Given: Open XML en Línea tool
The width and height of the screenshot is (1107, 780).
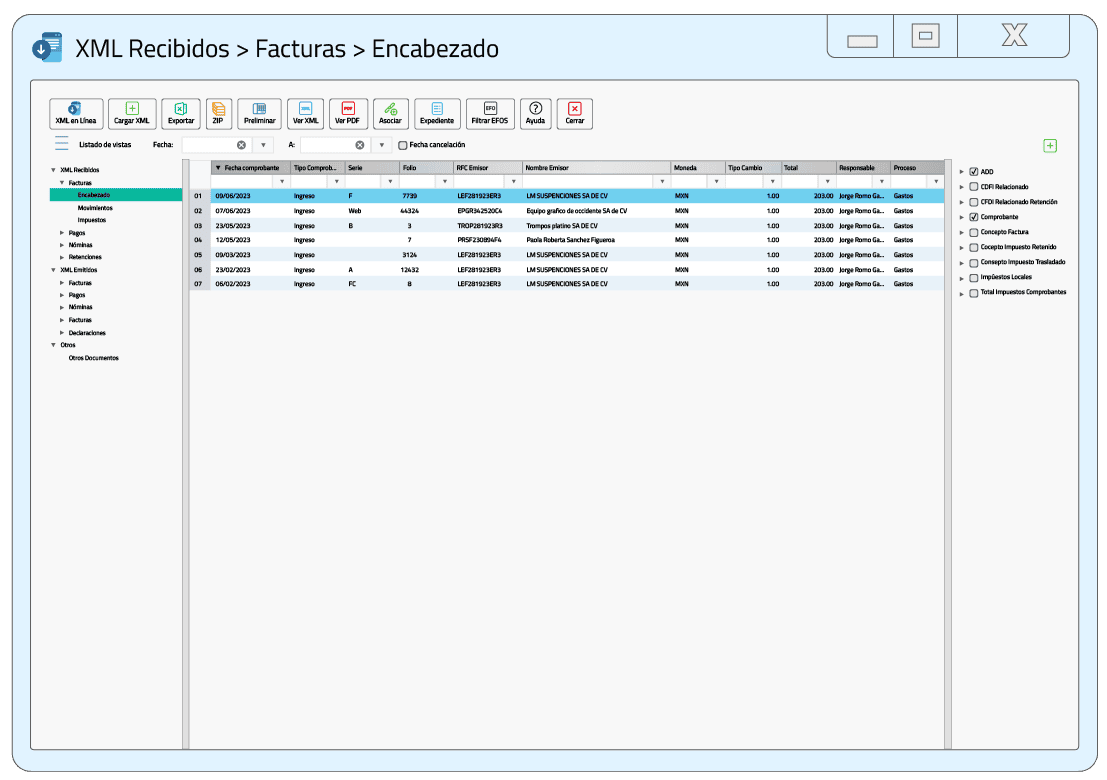Looking at the screenshot, I should 76,113.
